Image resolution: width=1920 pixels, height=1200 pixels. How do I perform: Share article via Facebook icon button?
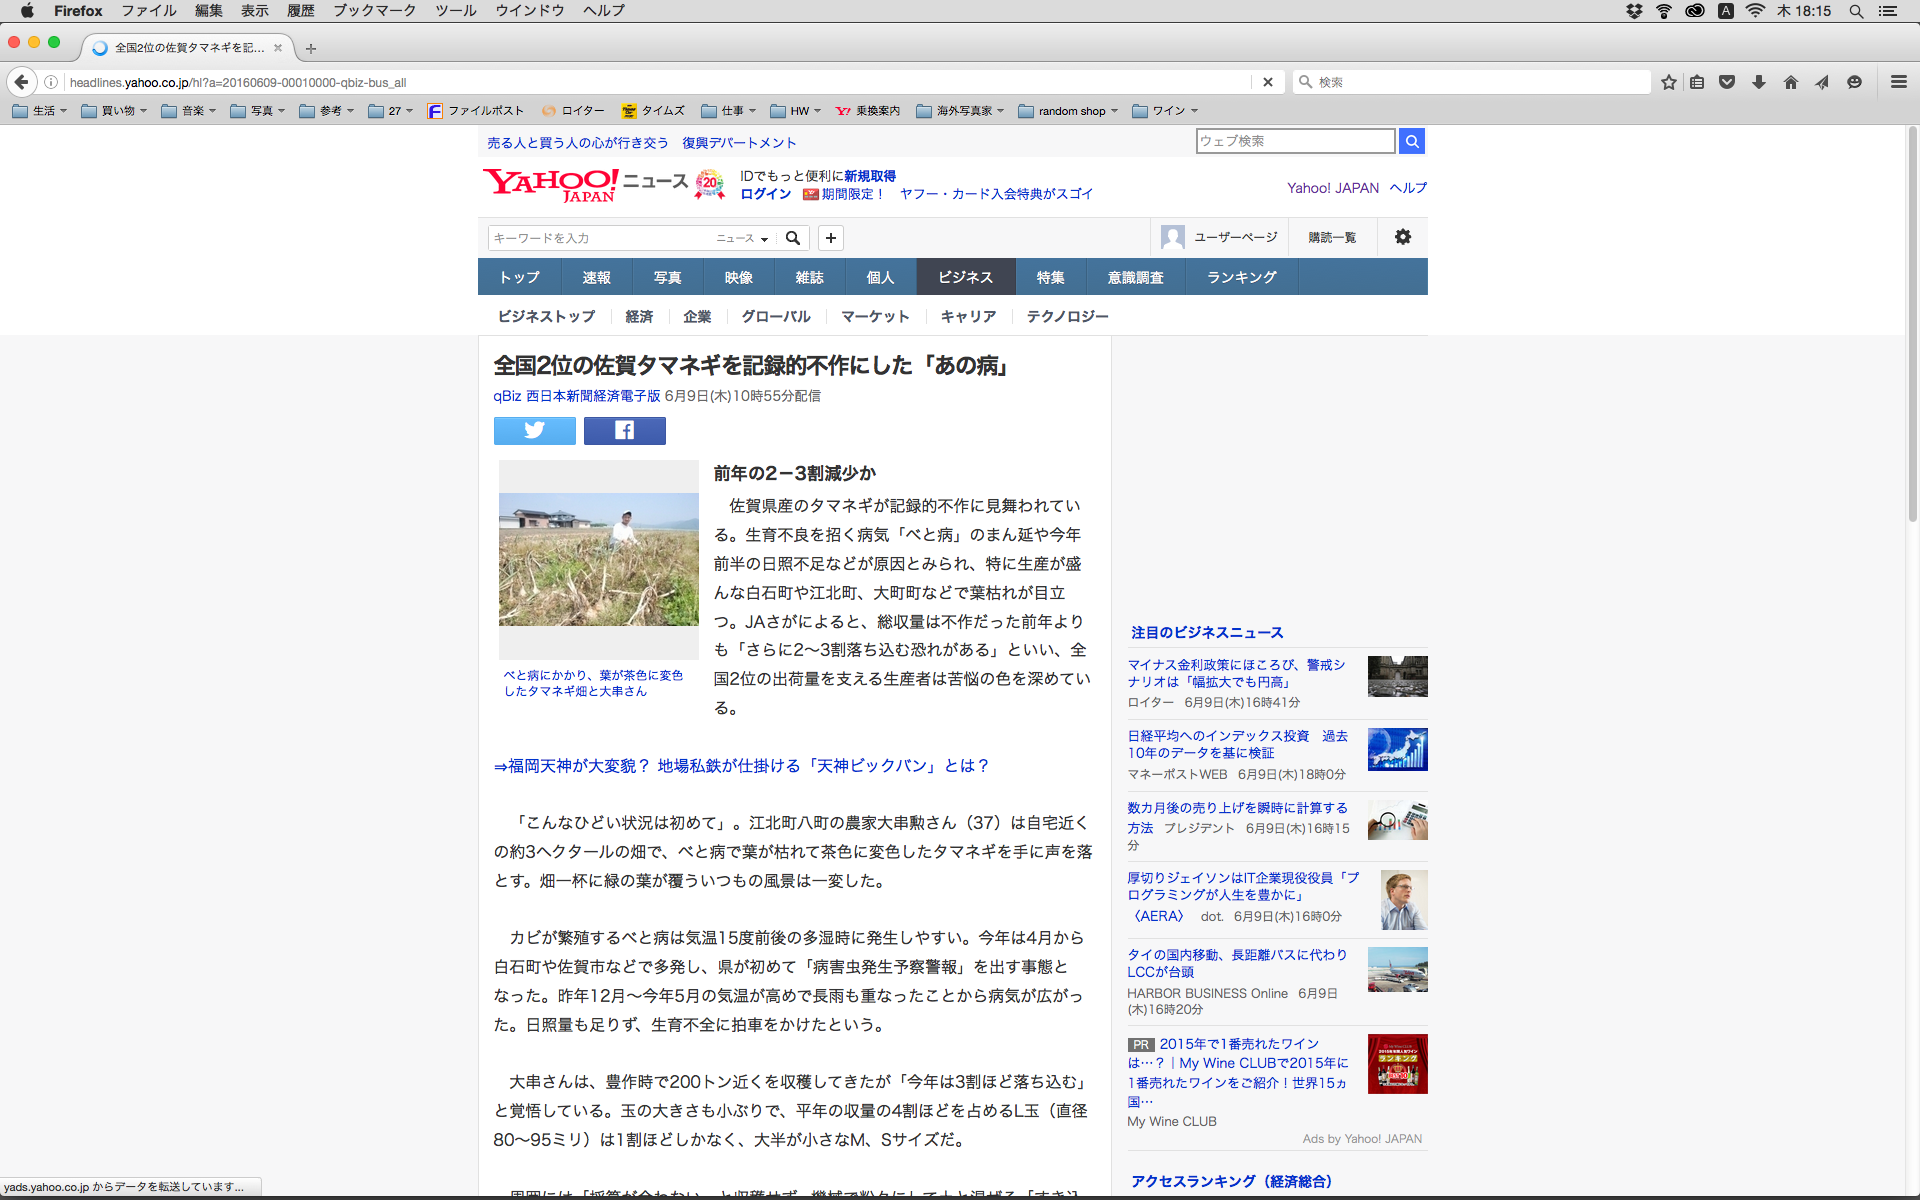point(624,430)
